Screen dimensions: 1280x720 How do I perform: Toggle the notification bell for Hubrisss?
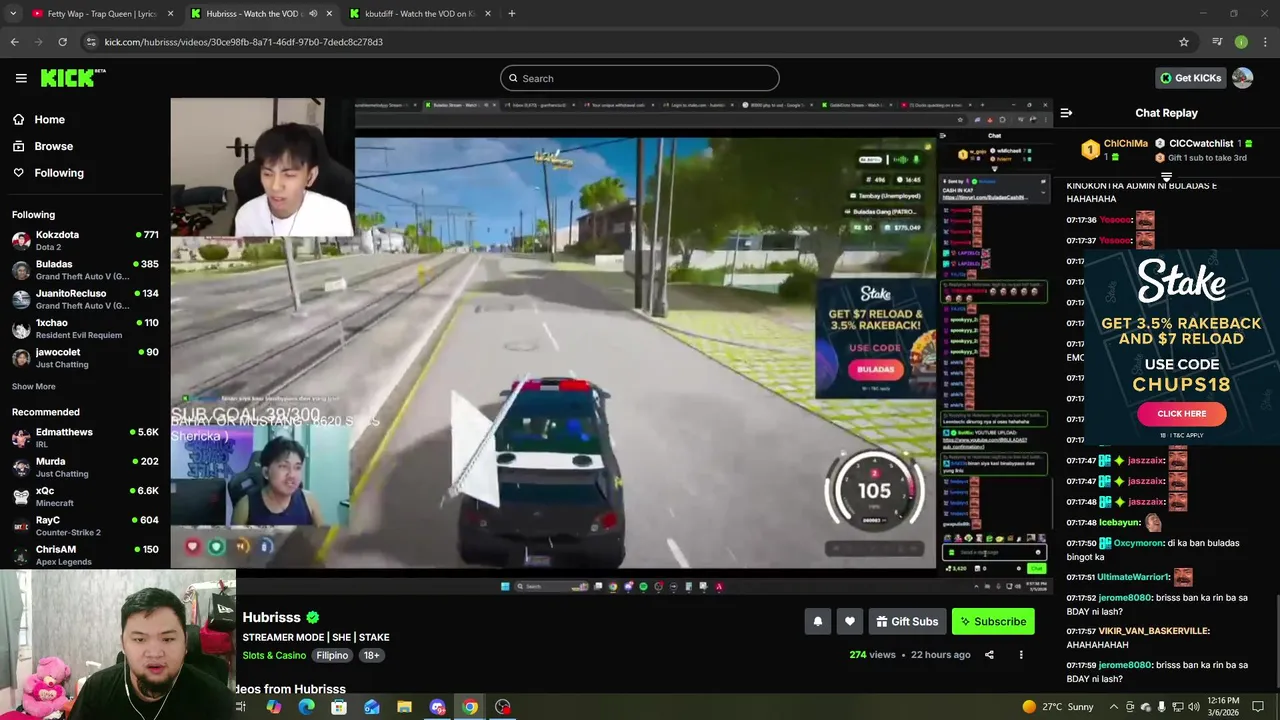tap(817, 621)
